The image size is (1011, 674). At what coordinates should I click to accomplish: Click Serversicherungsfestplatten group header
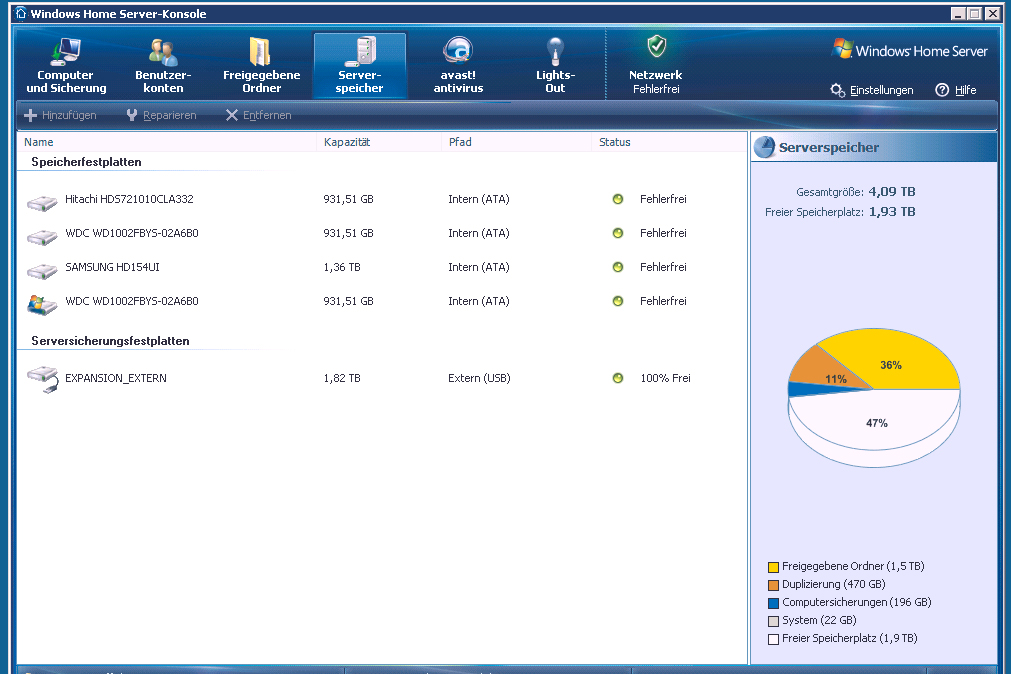coord(110,341)
